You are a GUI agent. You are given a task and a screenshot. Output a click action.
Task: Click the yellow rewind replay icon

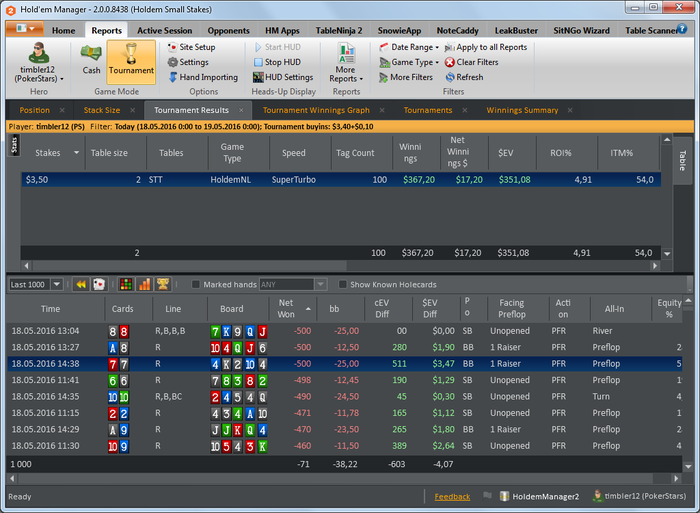[81, 284]
